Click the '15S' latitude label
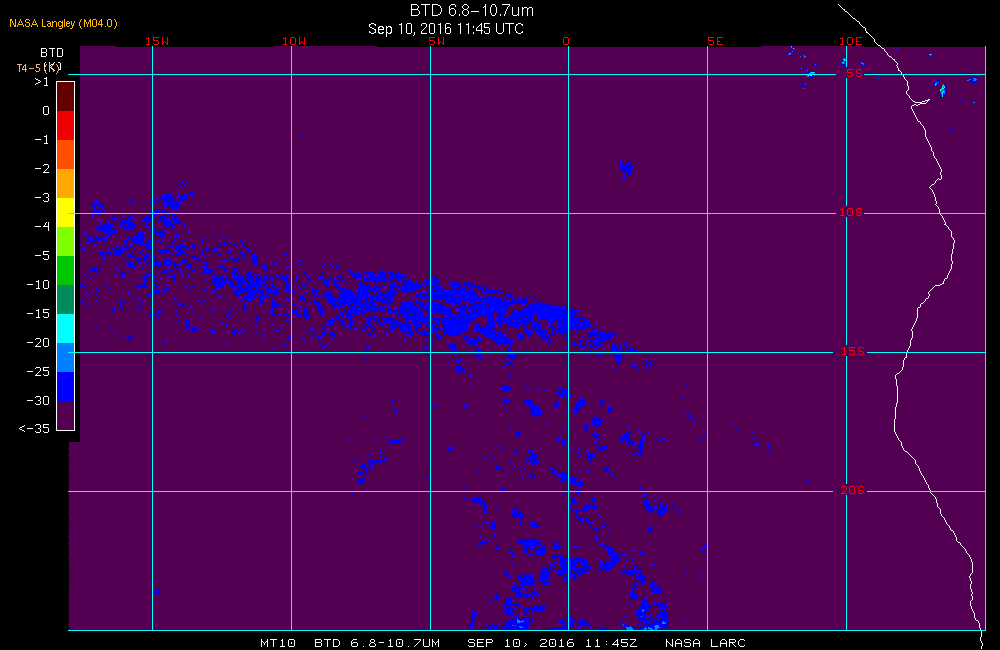 tap(853, 351)
